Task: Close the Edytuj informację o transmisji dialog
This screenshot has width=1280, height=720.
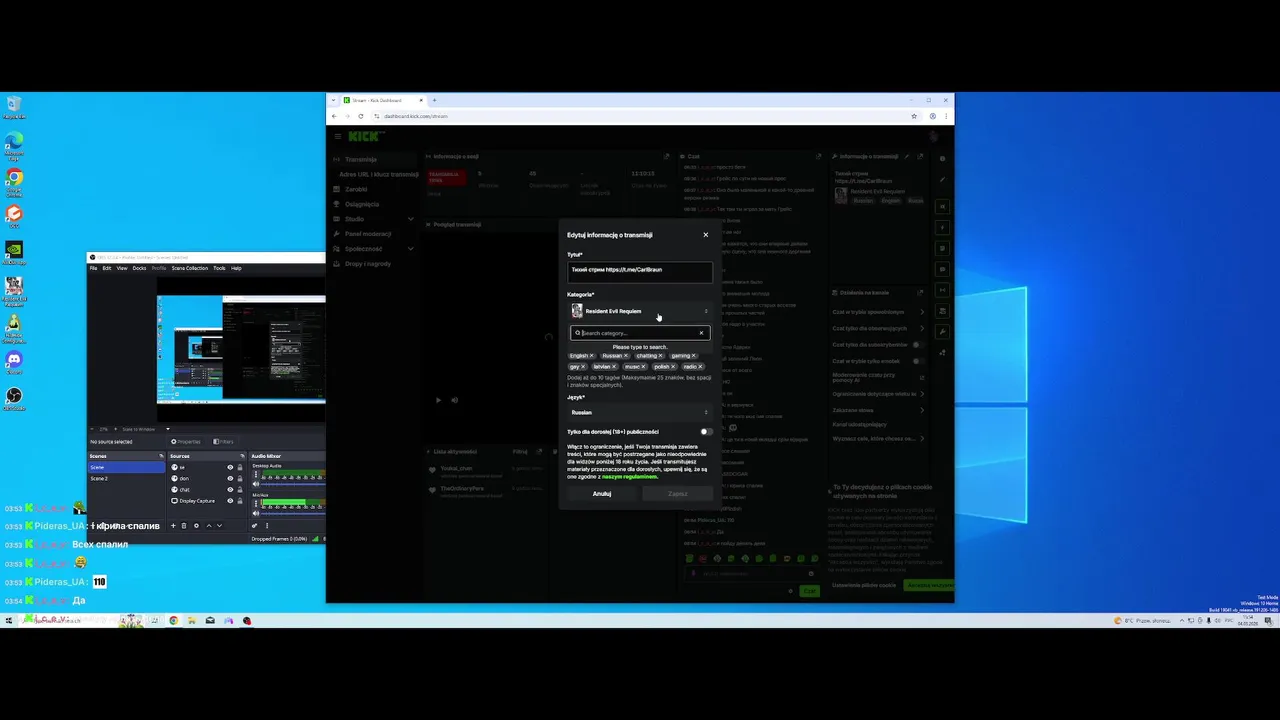Action: coord(705,235)
